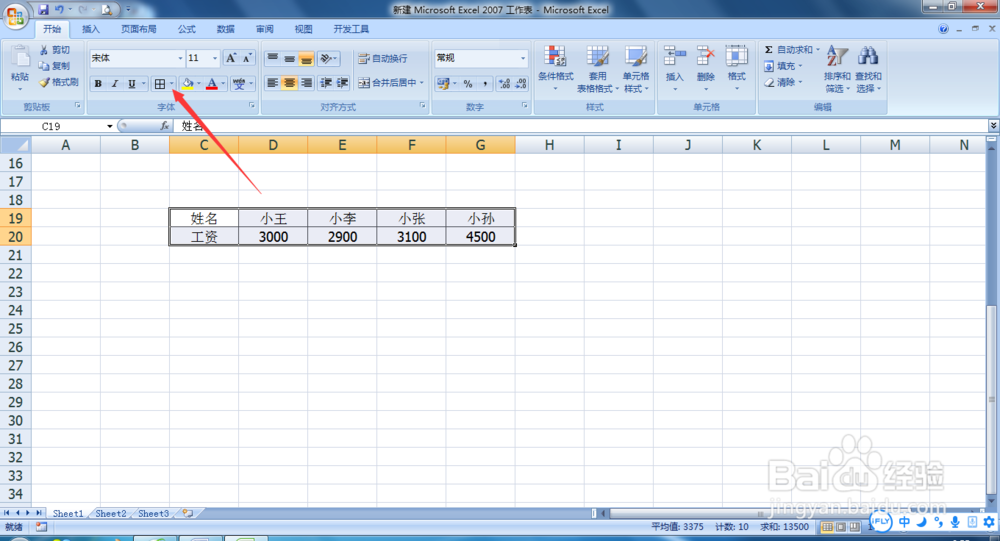Image resolution: width=1000 pixels, height=541 pixels.
Task: Switch to the 插入 ribbon tab
Action: click(91, 29)
